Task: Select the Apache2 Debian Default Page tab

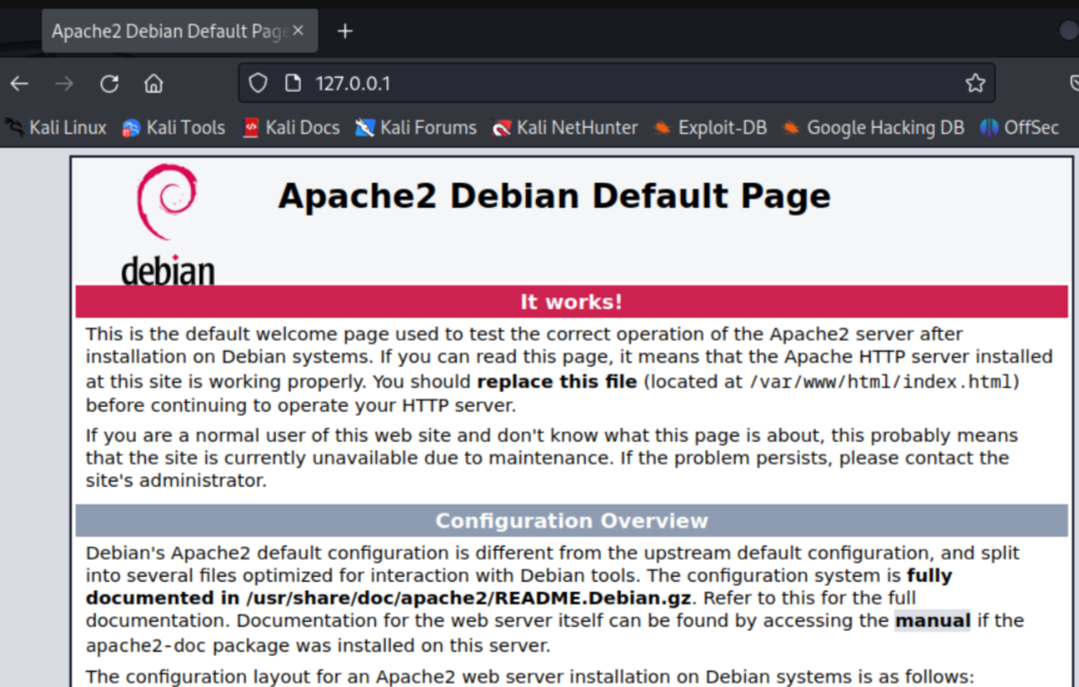Action: click(x=180, y=31)
